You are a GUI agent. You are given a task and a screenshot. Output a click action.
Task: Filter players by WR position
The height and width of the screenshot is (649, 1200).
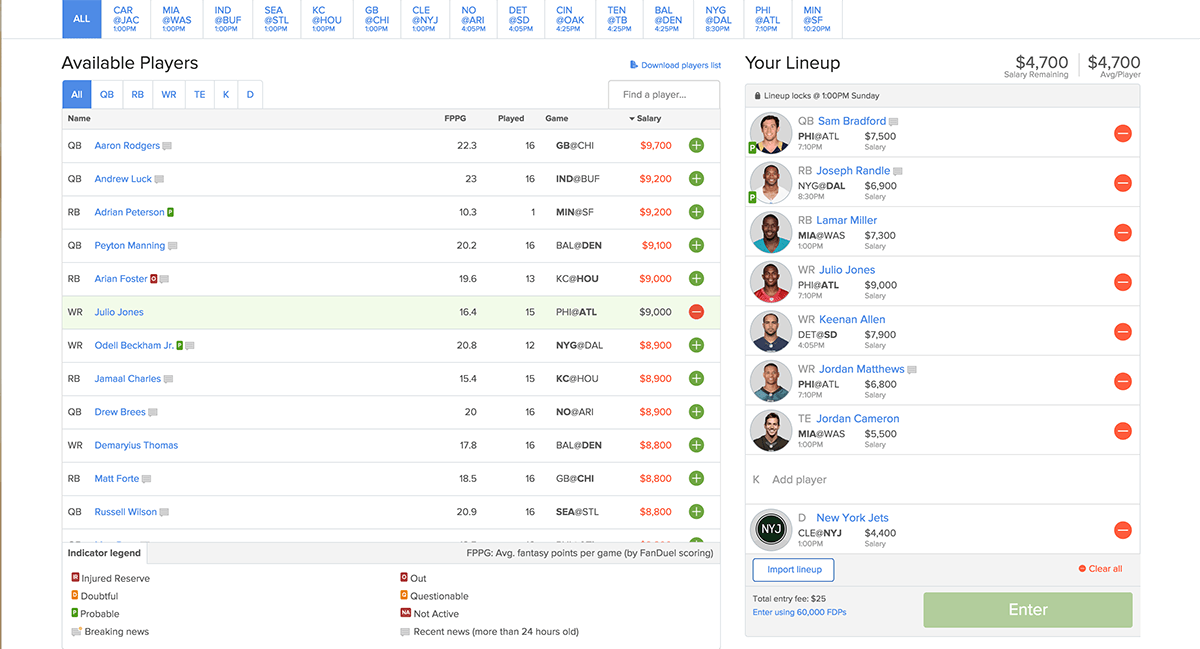(x=168, y=94)
